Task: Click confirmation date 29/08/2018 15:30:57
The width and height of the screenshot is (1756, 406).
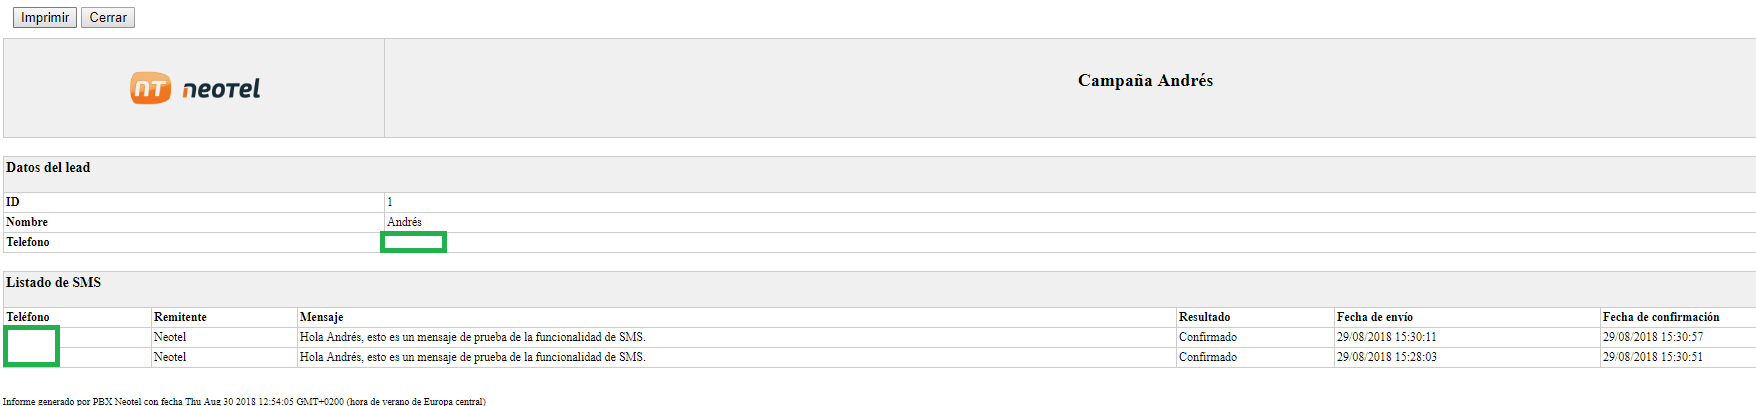Action: [x=1652, y=337]
